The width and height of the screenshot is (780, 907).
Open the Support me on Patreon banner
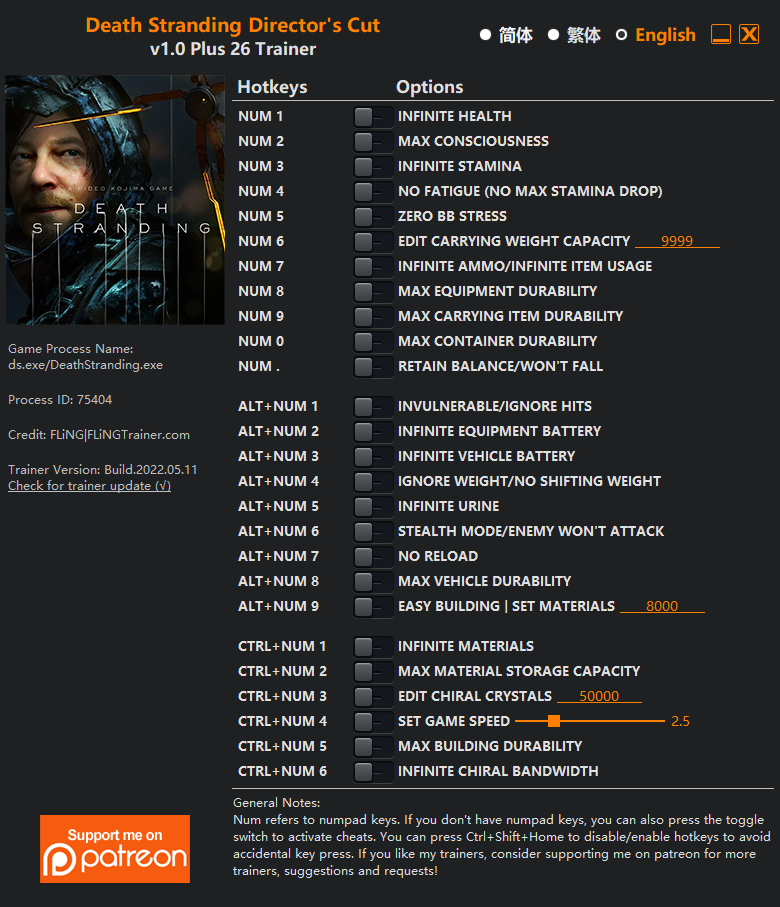[115, 849]
